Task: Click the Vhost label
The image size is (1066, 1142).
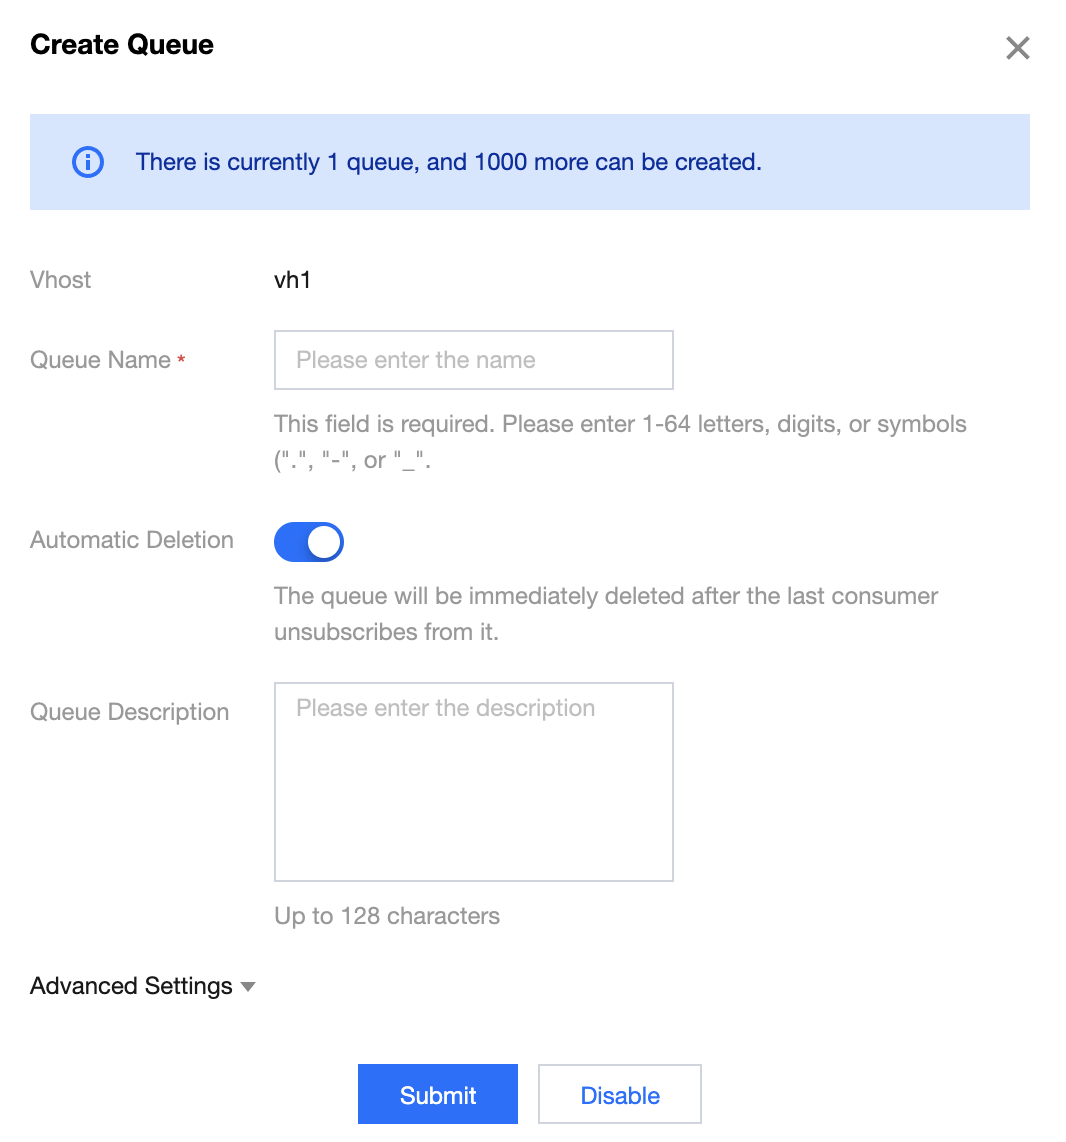Action: point(60,280)
